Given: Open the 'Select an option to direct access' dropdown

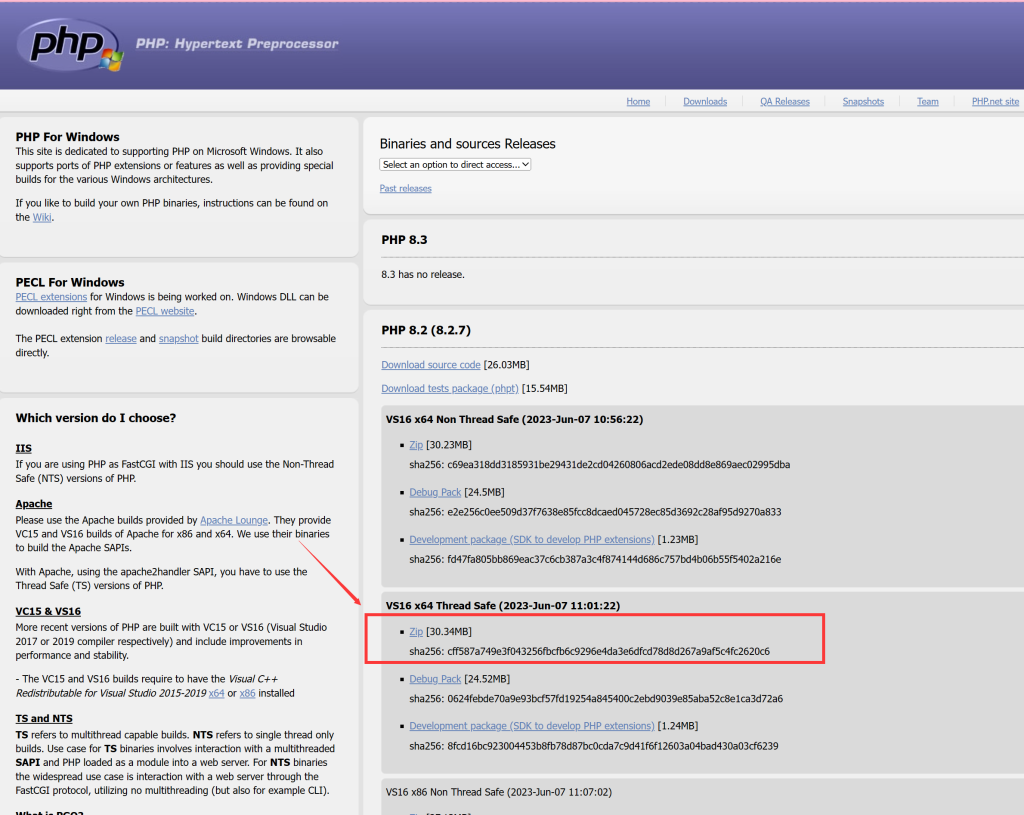Looking at the screenshot, I should 455,165.
